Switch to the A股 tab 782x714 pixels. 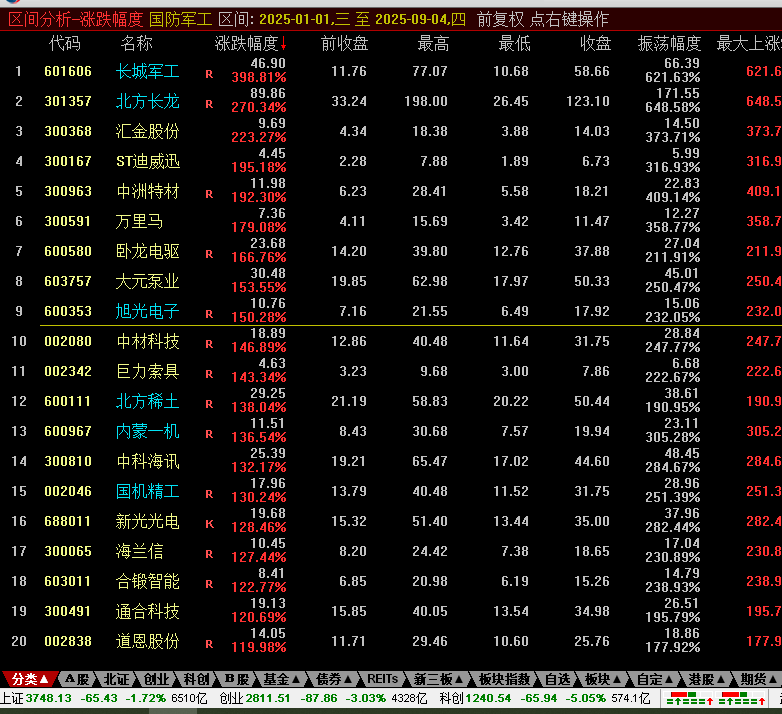(77, 679)
